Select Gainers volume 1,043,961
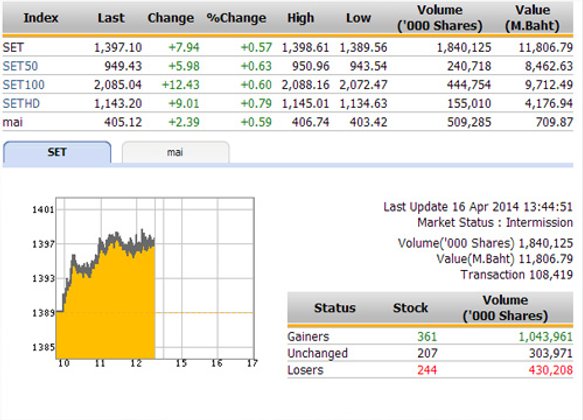Viewport: 583px width, 420px height. click(545, 337)
